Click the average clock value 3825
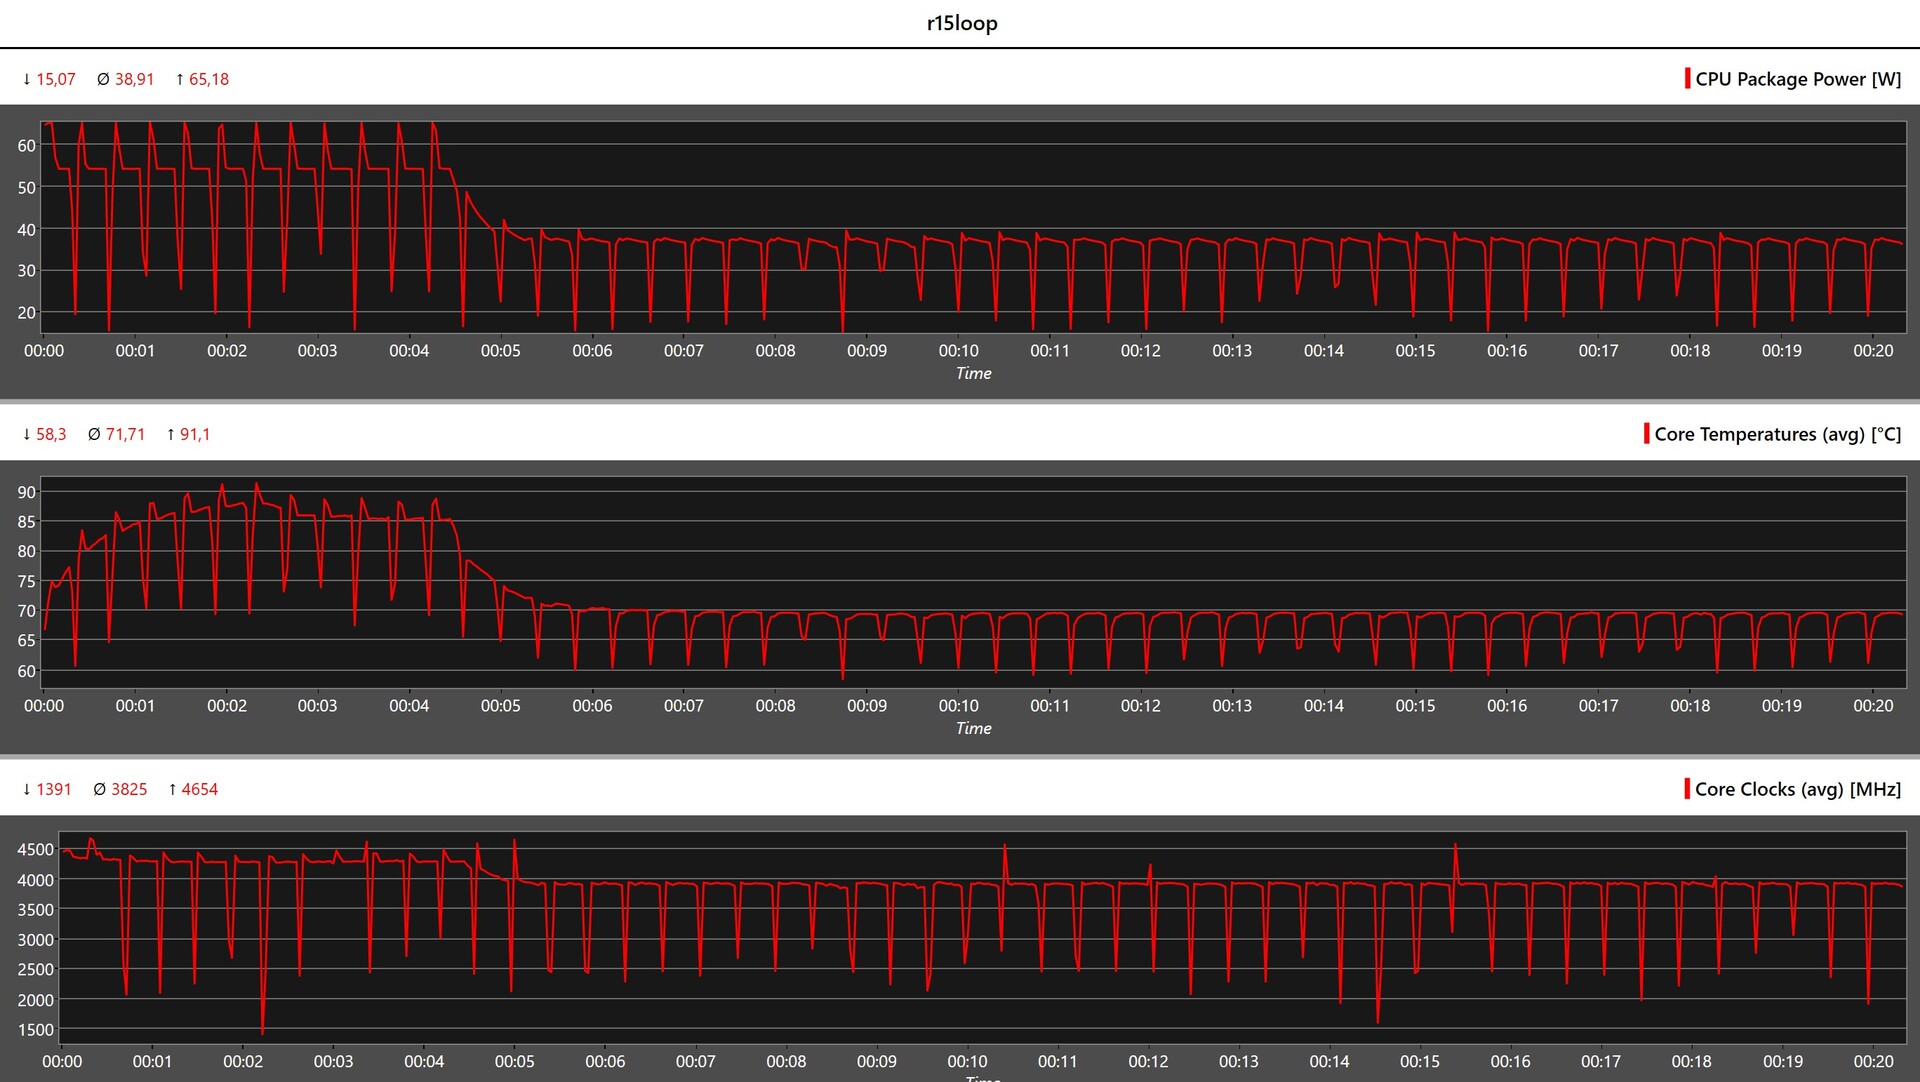1920x1082 pixels. pos(129,789)
